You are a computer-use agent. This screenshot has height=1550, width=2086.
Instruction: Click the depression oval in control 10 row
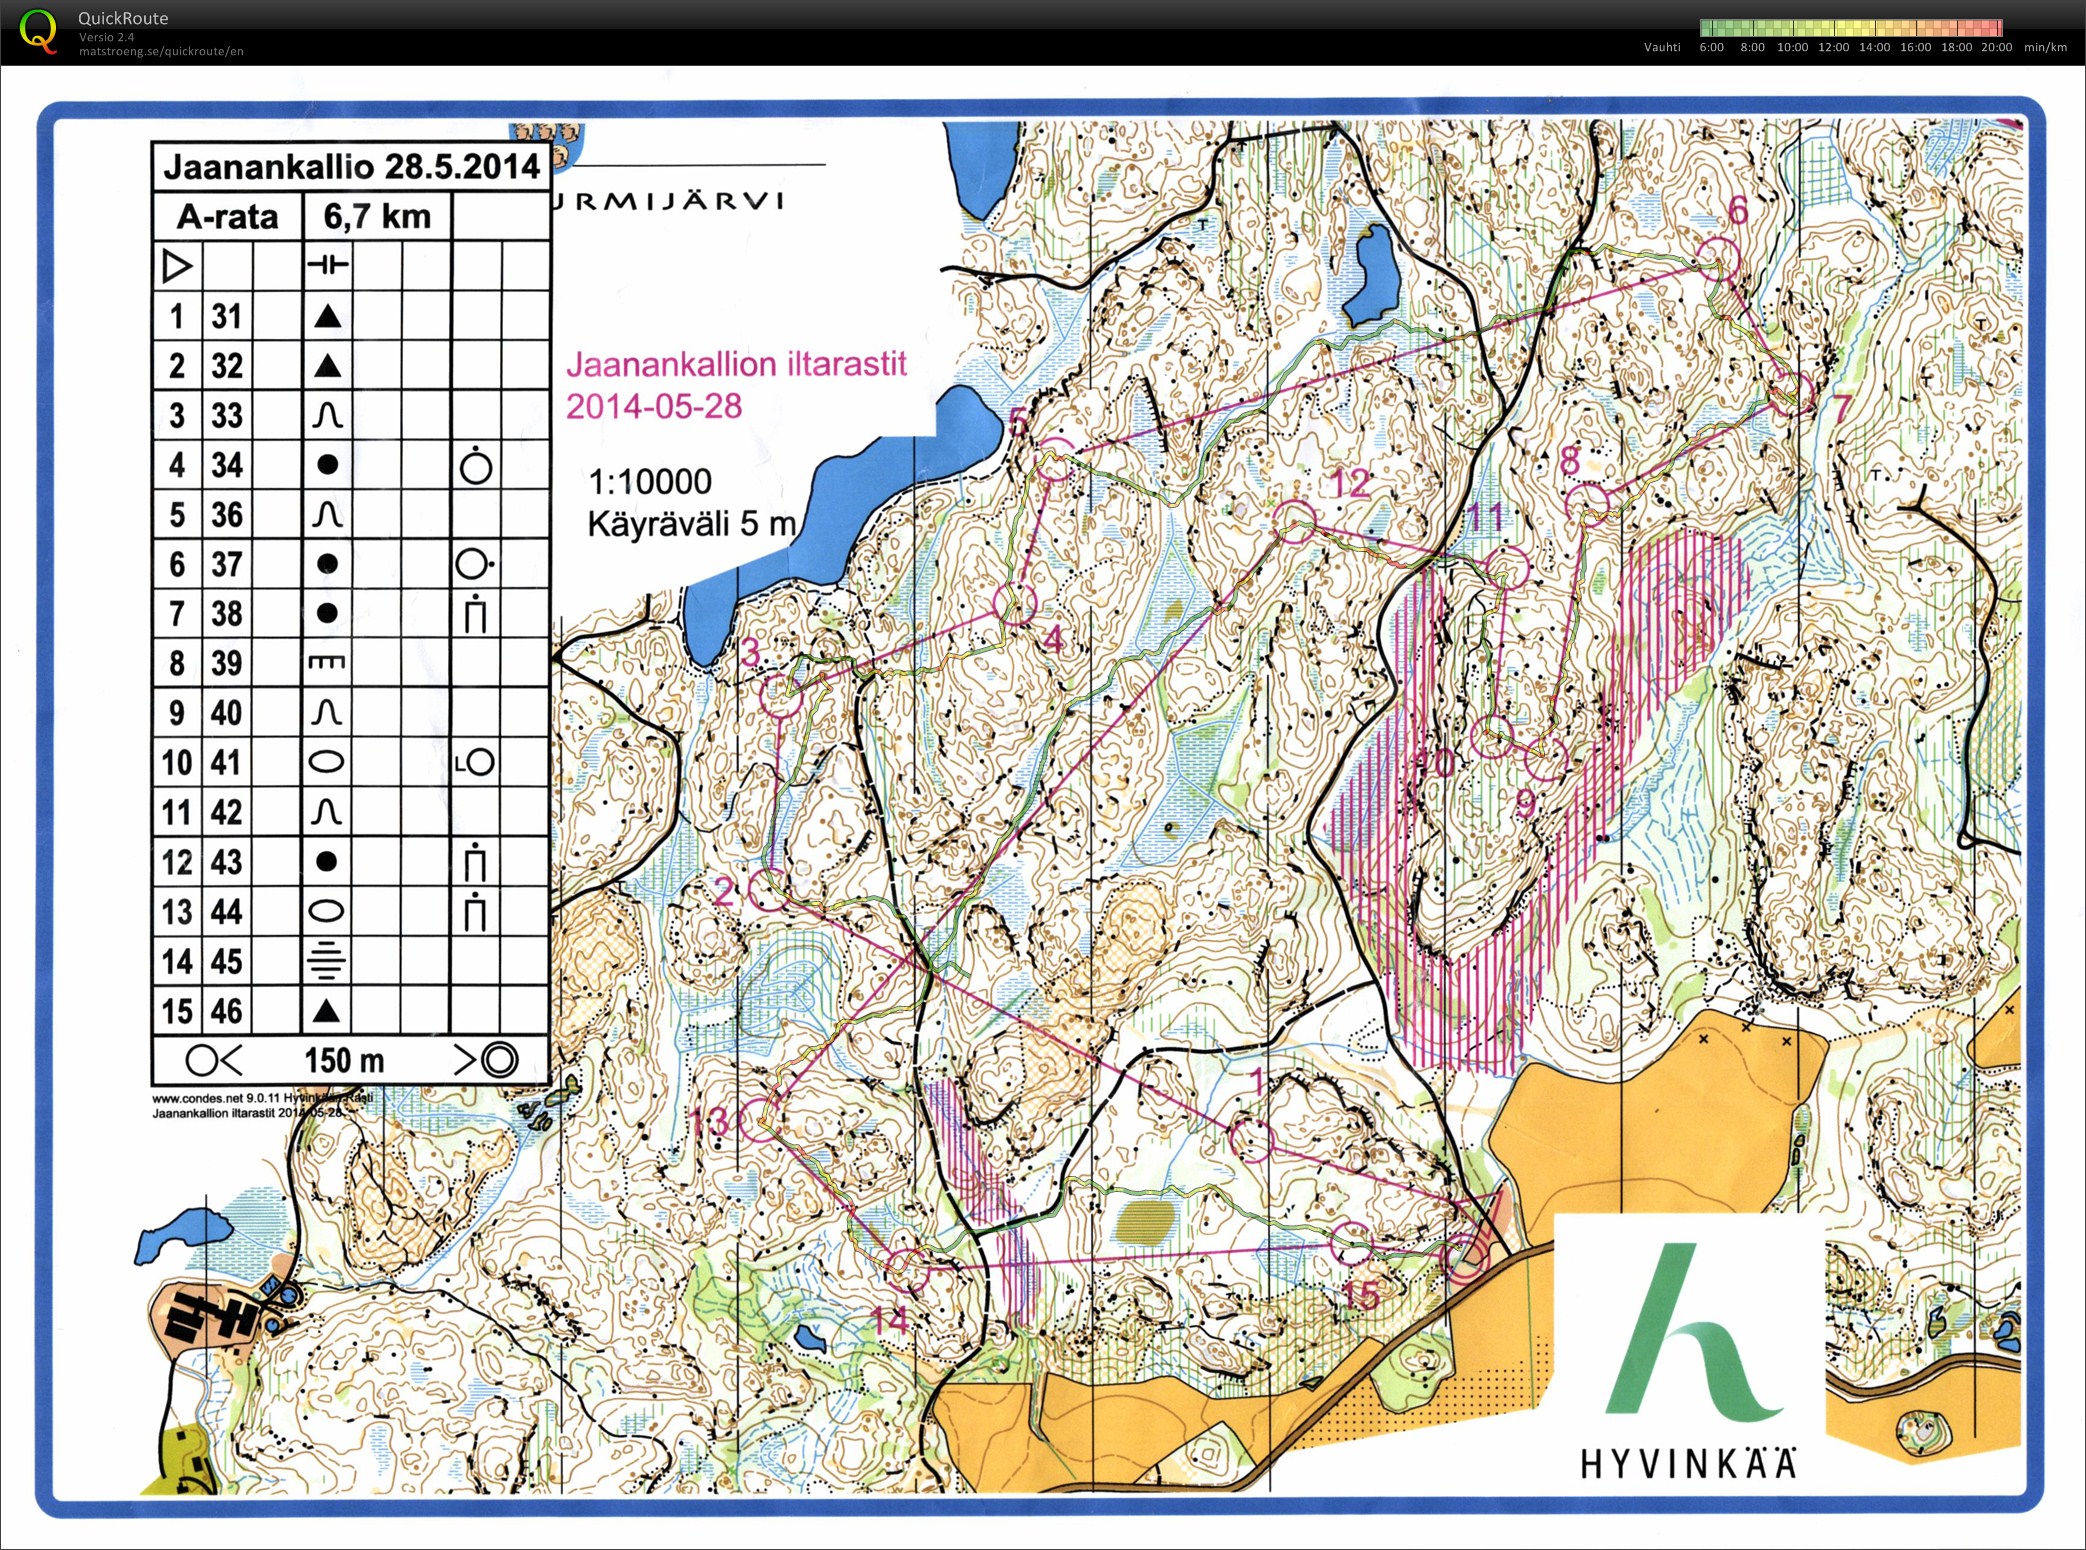point(327,762)
